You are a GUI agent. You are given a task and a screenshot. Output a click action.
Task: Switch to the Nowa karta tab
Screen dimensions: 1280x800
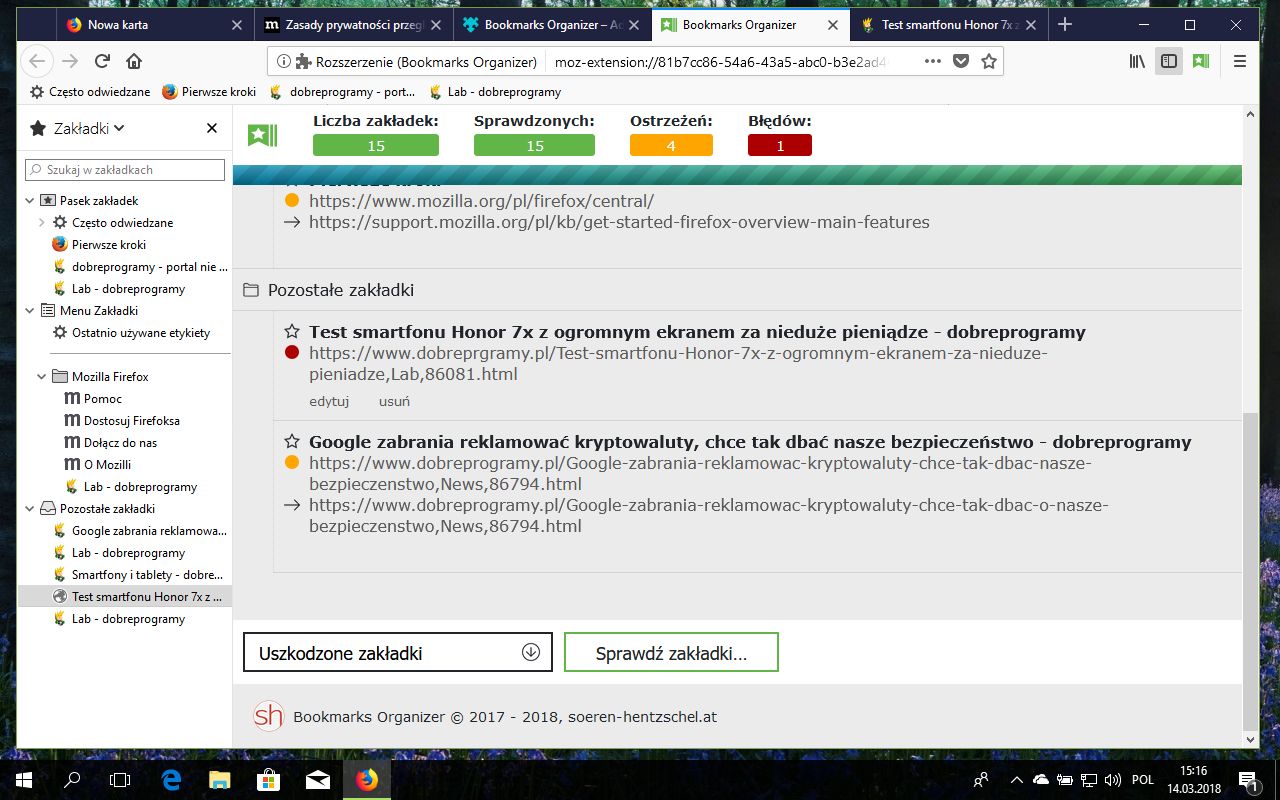coord(154,24)
